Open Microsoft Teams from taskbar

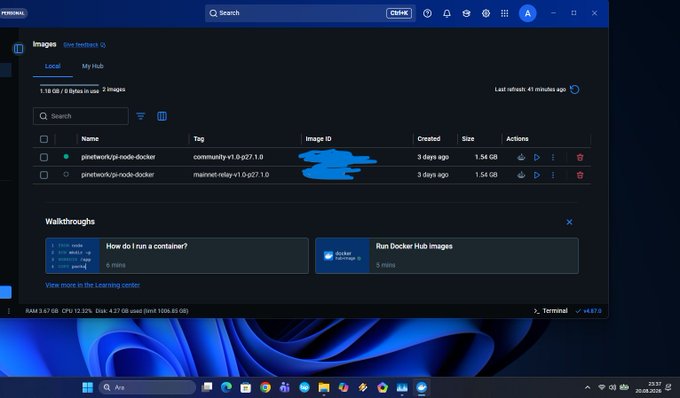(x=284, y=387)
